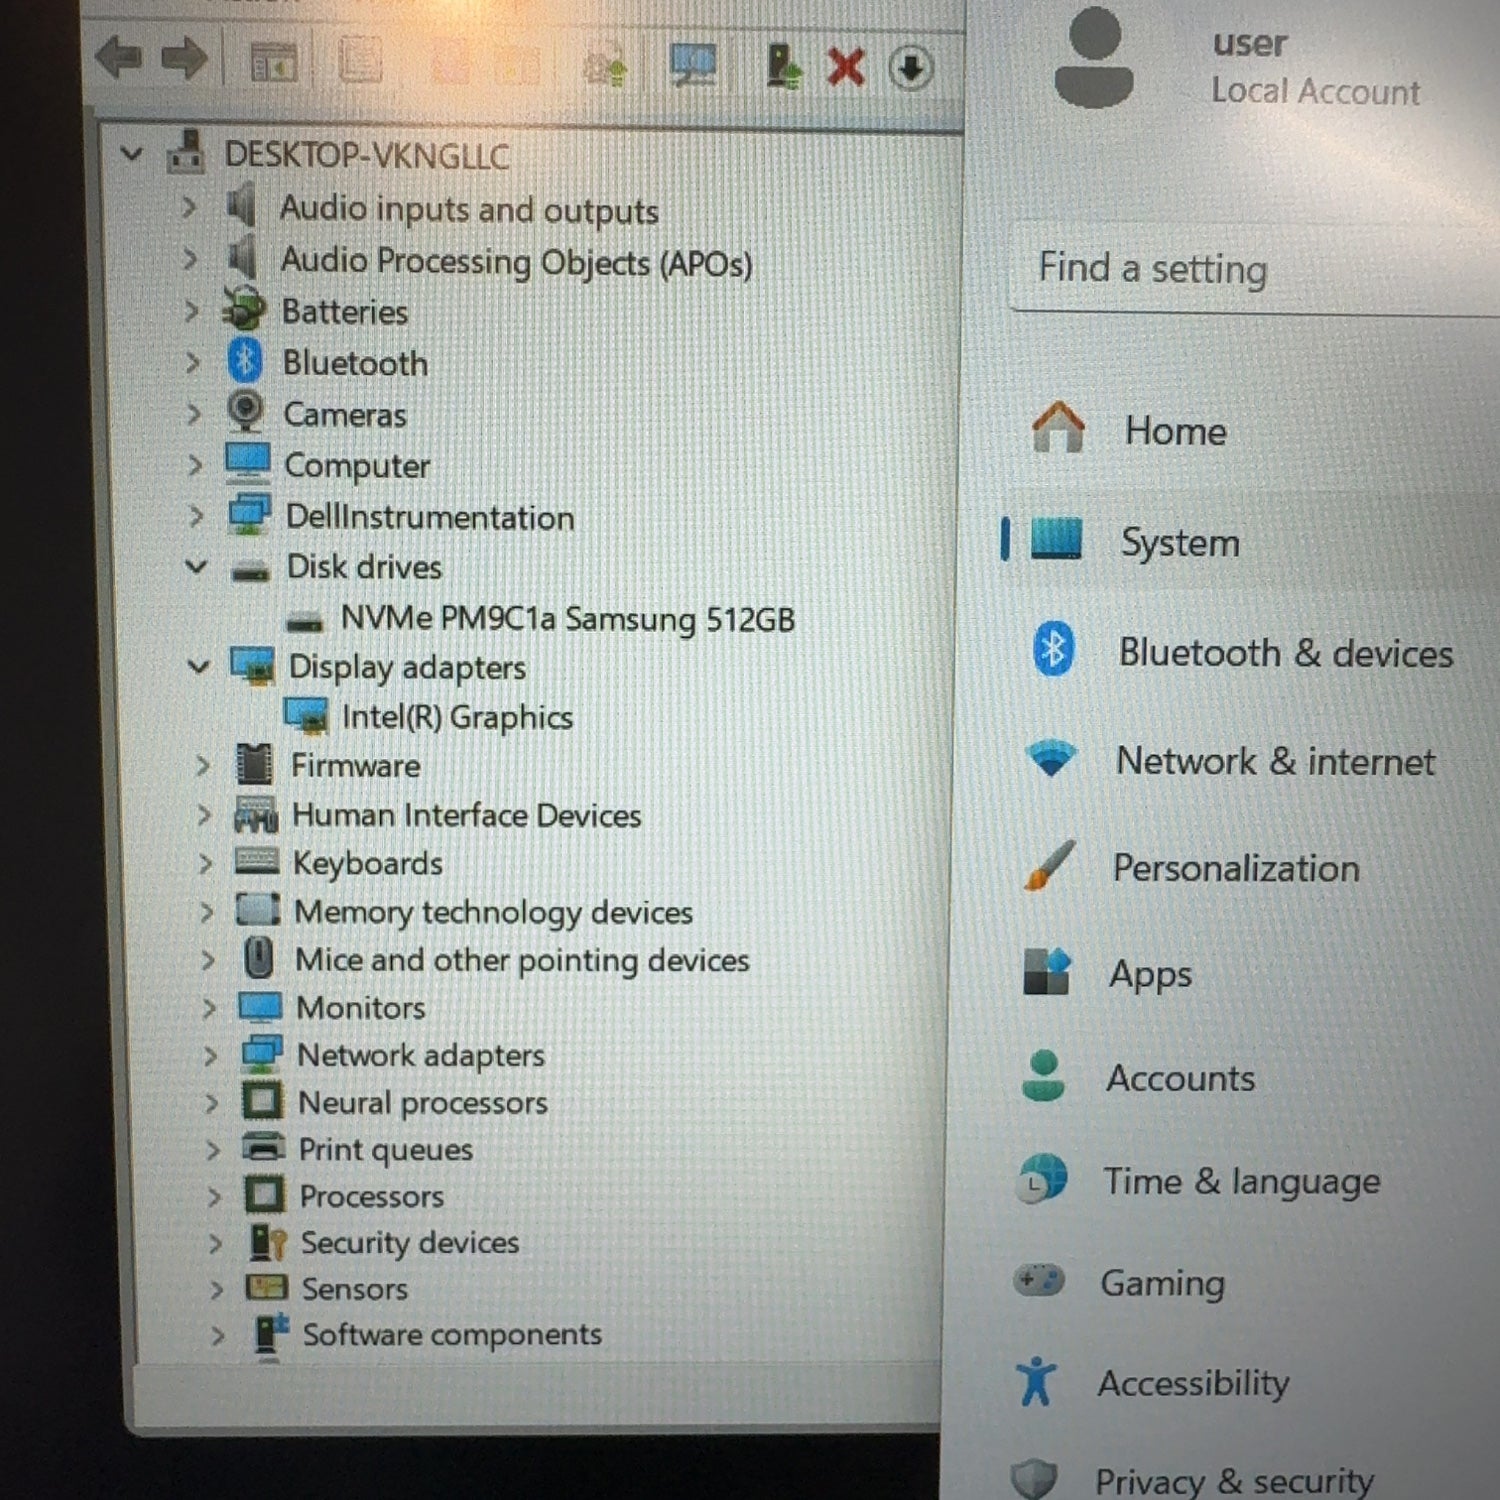
Task: Expand the Network adapters category
Action: coord(210,1055)
